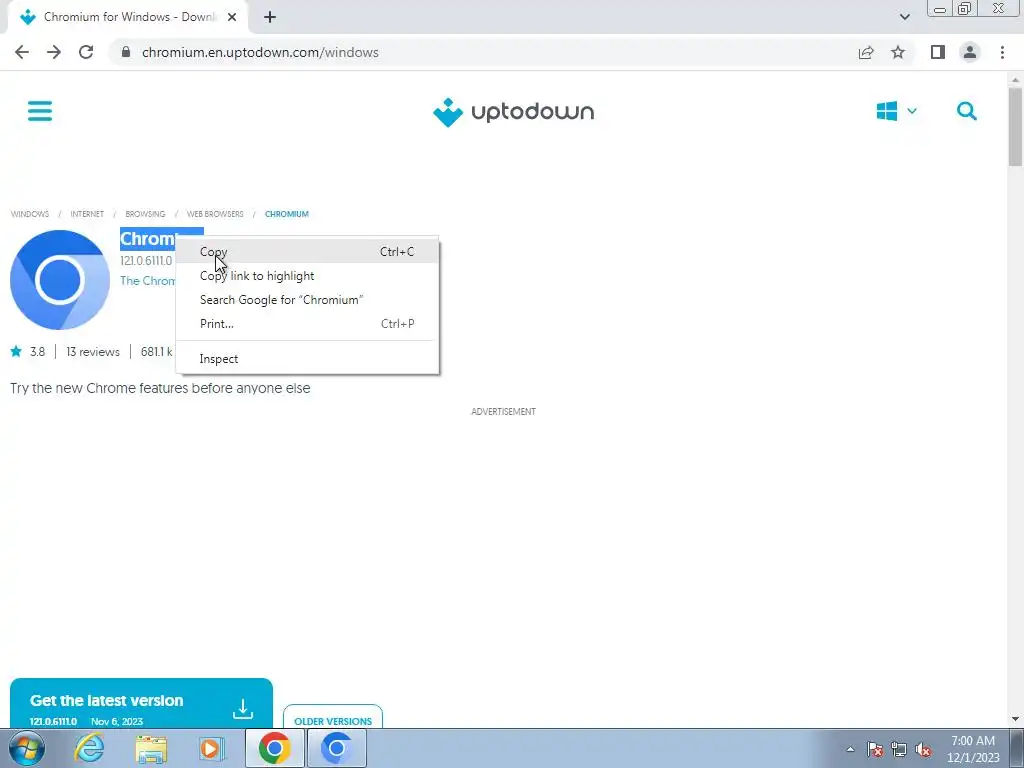1024x768 pixels.
Task: Click the version number 121.0.6111.0 under the title
Action: tap(146, 261)
